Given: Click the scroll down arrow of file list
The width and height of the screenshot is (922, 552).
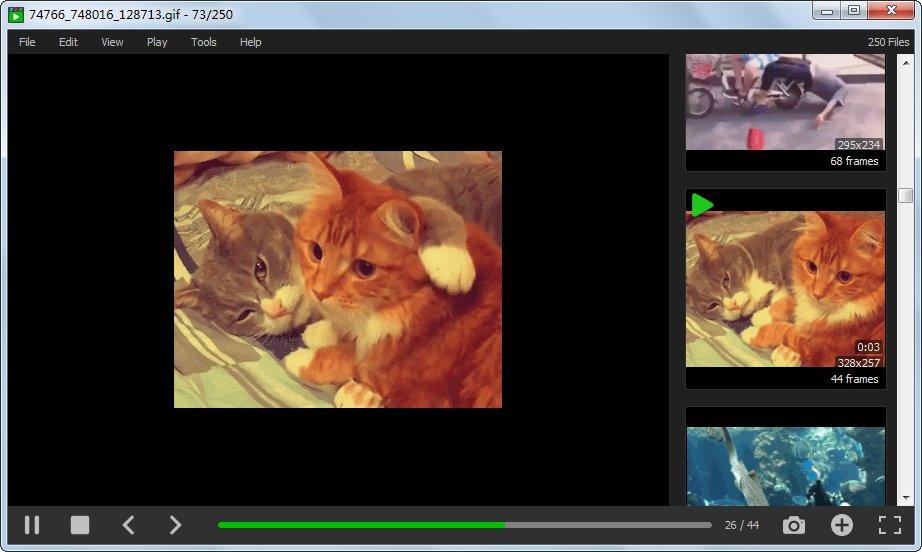Looking at the screenshot, I should coord(906,498).
